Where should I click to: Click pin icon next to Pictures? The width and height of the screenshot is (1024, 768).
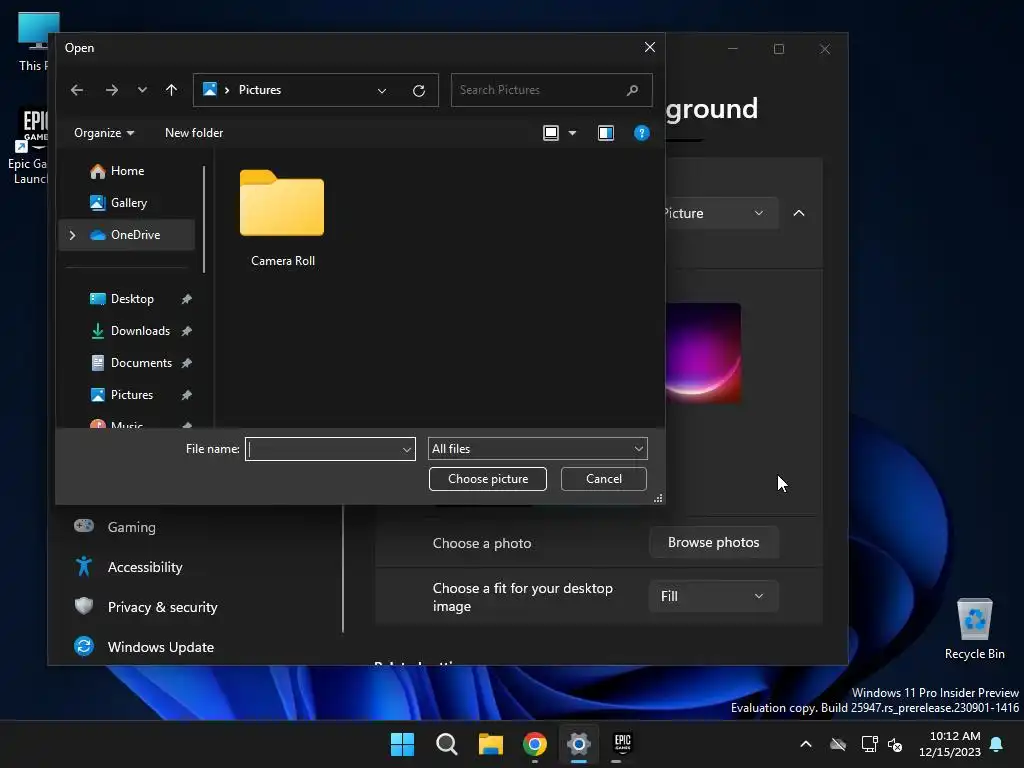[x=187, y=395]
